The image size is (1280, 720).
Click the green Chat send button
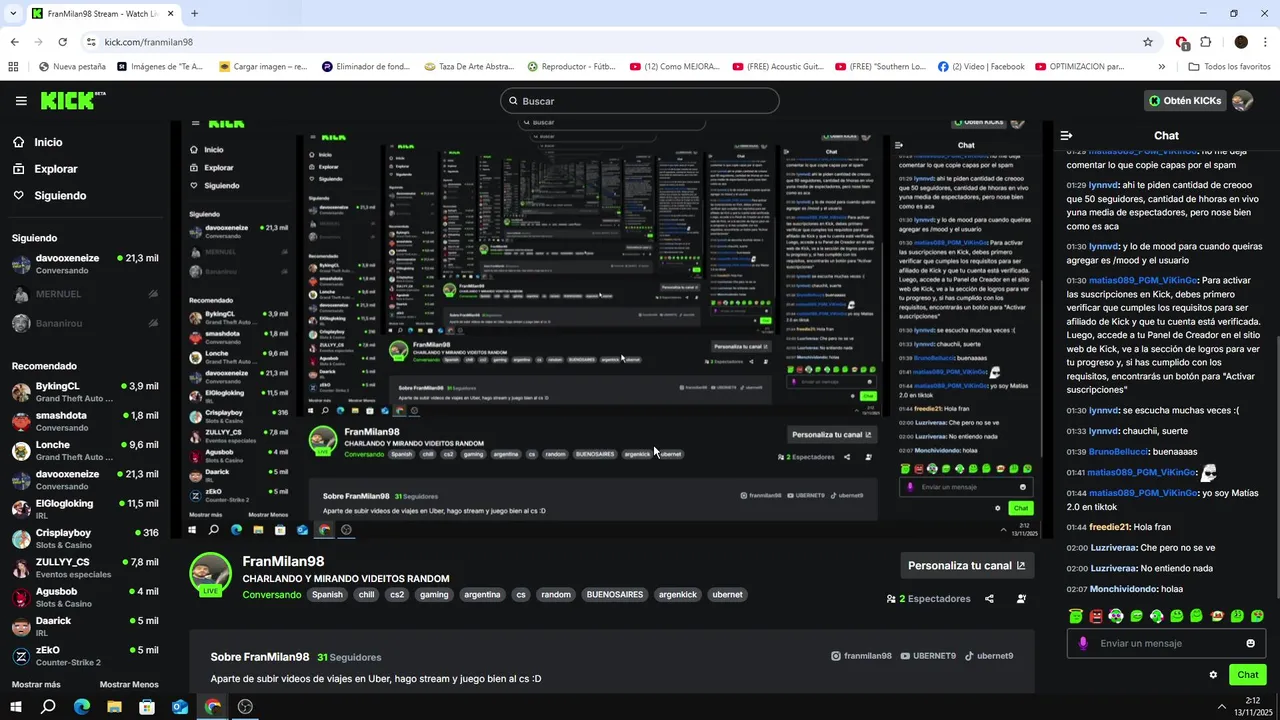tap(1247, 675)
